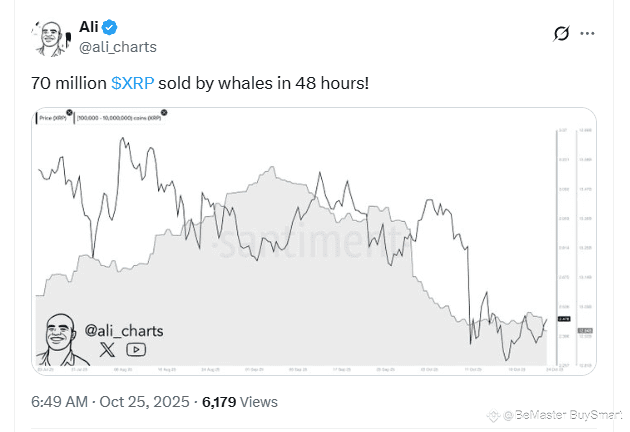Click the YouTube icon in the chart watermark
630x432 pixels.
tap(135, 349)
